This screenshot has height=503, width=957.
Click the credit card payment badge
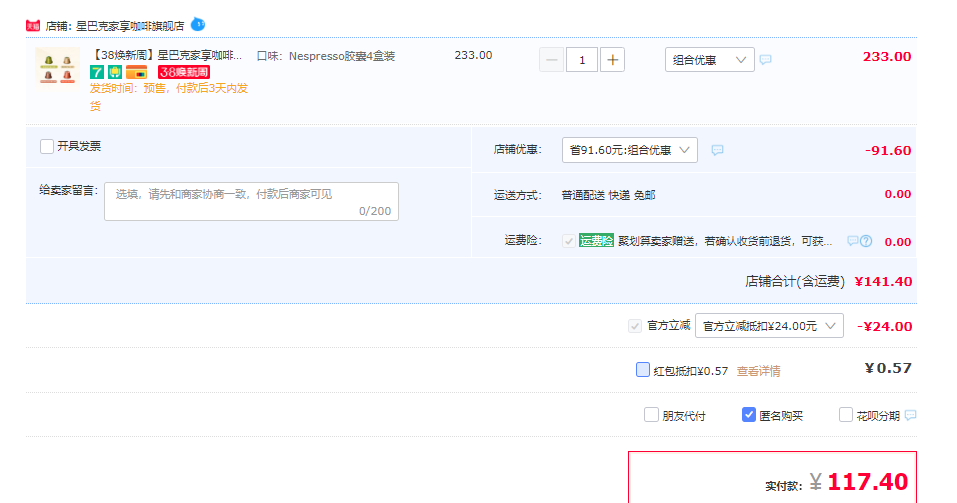(x=137, y=73)
